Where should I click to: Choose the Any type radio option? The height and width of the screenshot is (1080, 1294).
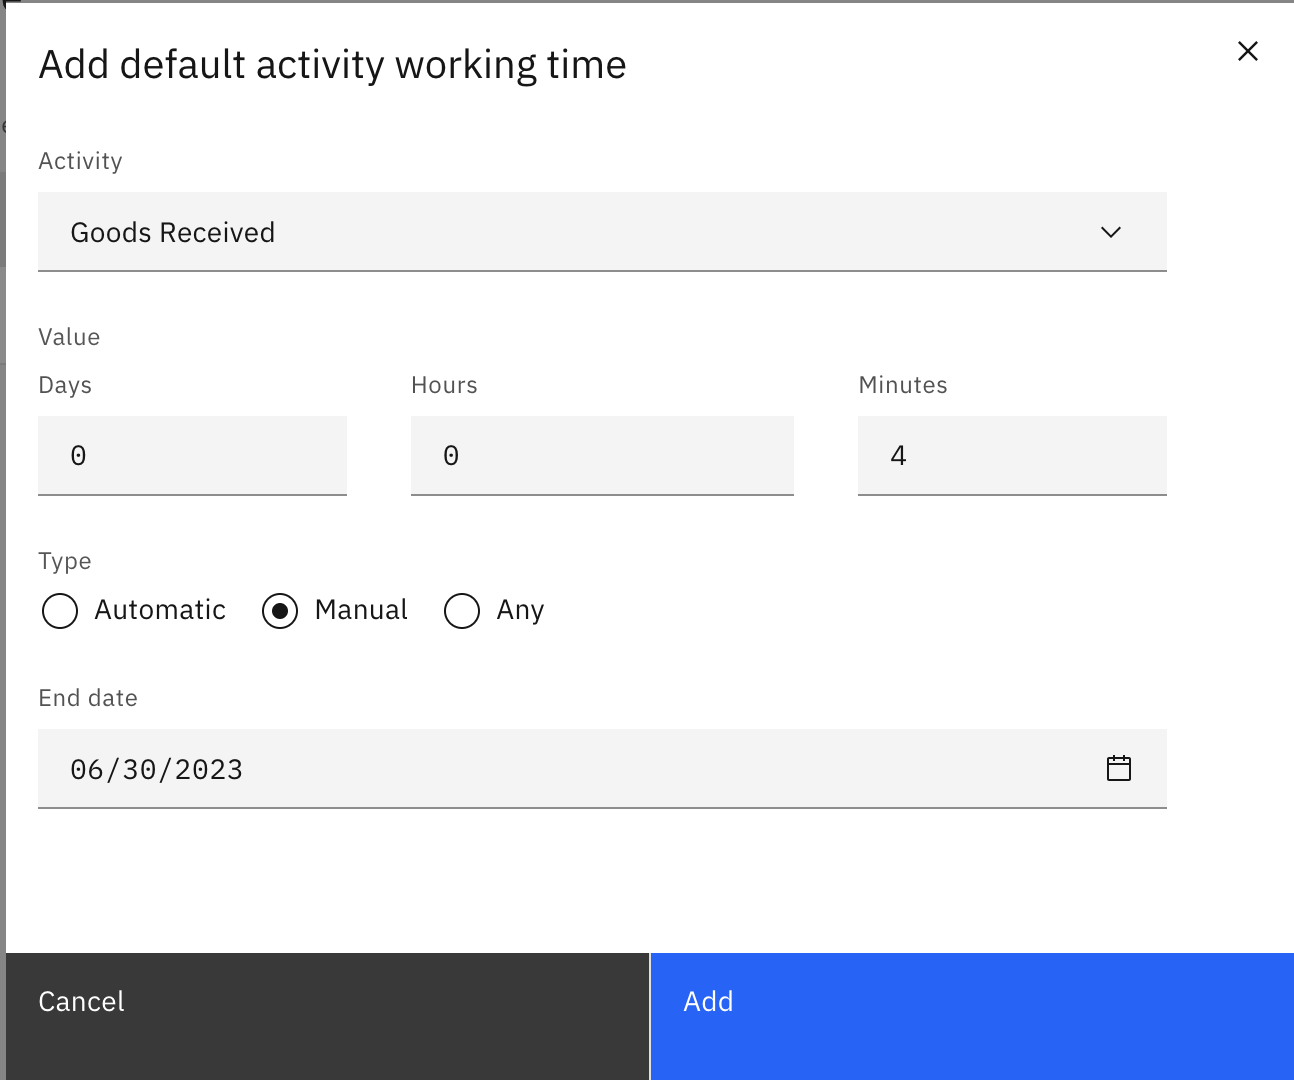462,611
